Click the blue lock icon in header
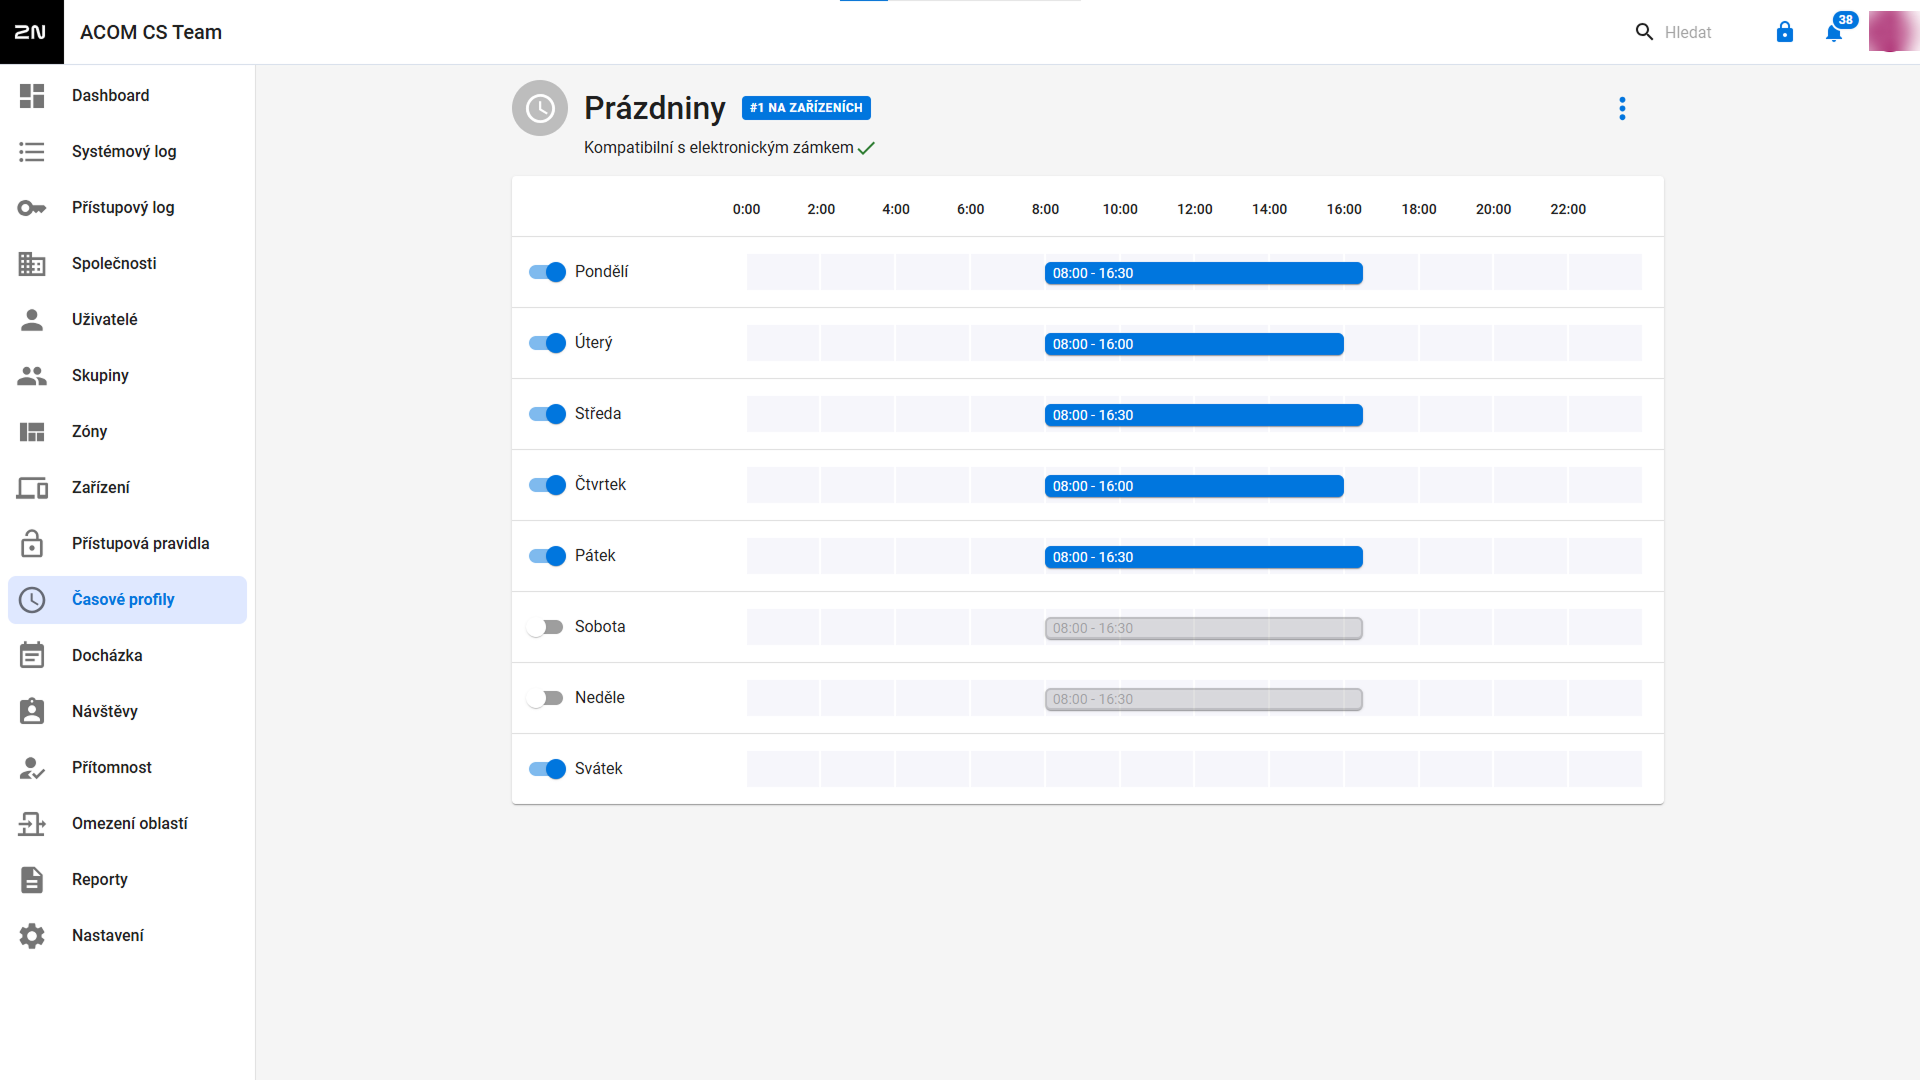 (1785, 32)
